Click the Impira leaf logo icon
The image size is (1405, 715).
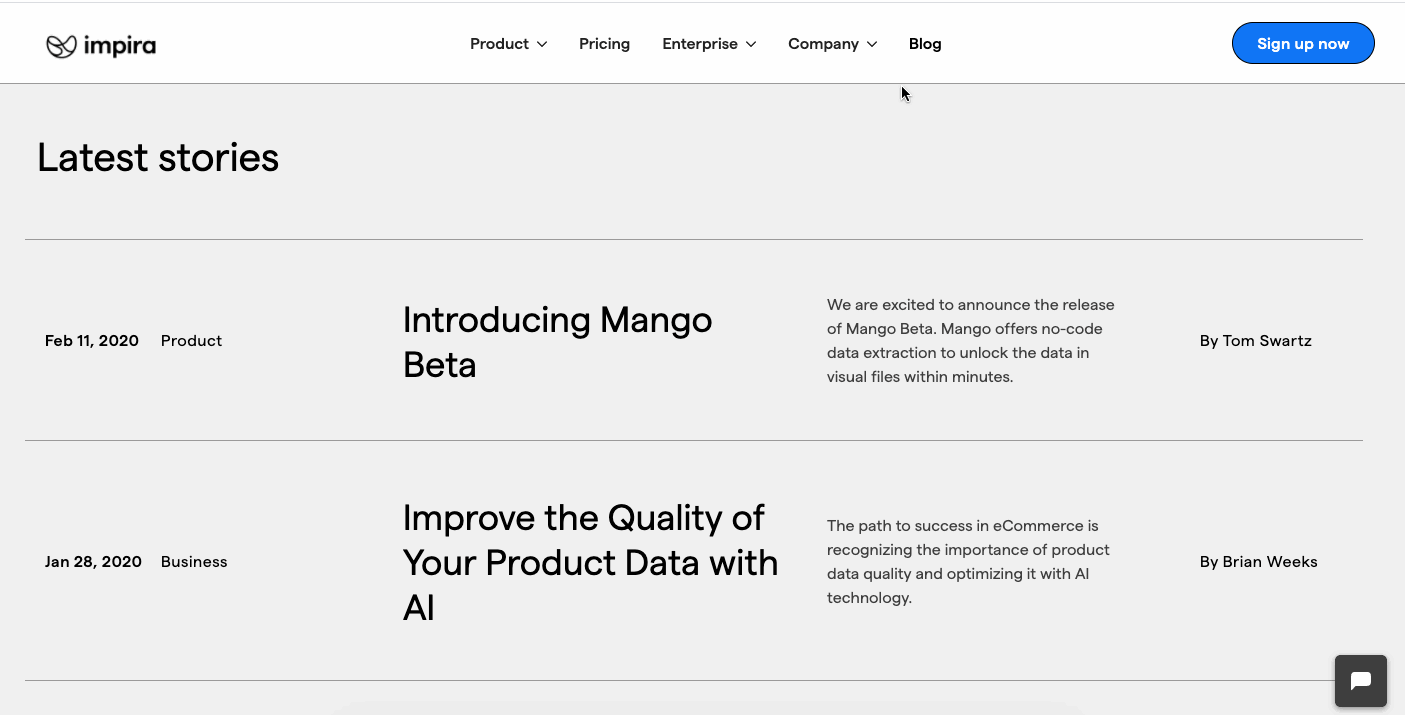pos(61,45)
